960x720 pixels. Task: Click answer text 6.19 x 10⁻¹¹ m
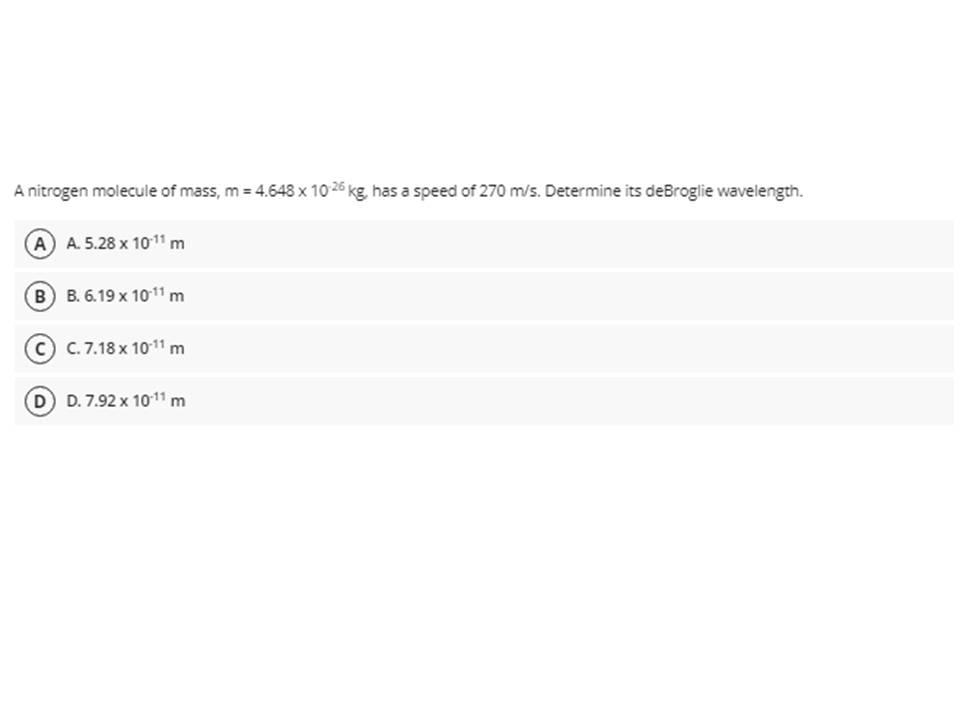pyautogui.click(x=134, y=296)
